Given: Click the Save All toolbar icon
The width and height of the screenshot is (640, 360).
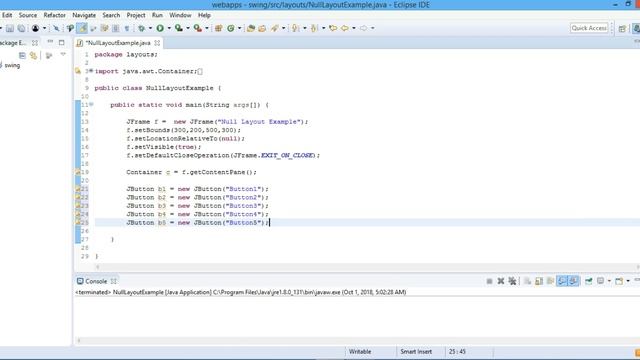Looking at the screenshot, I should click(x=21, y=28).
